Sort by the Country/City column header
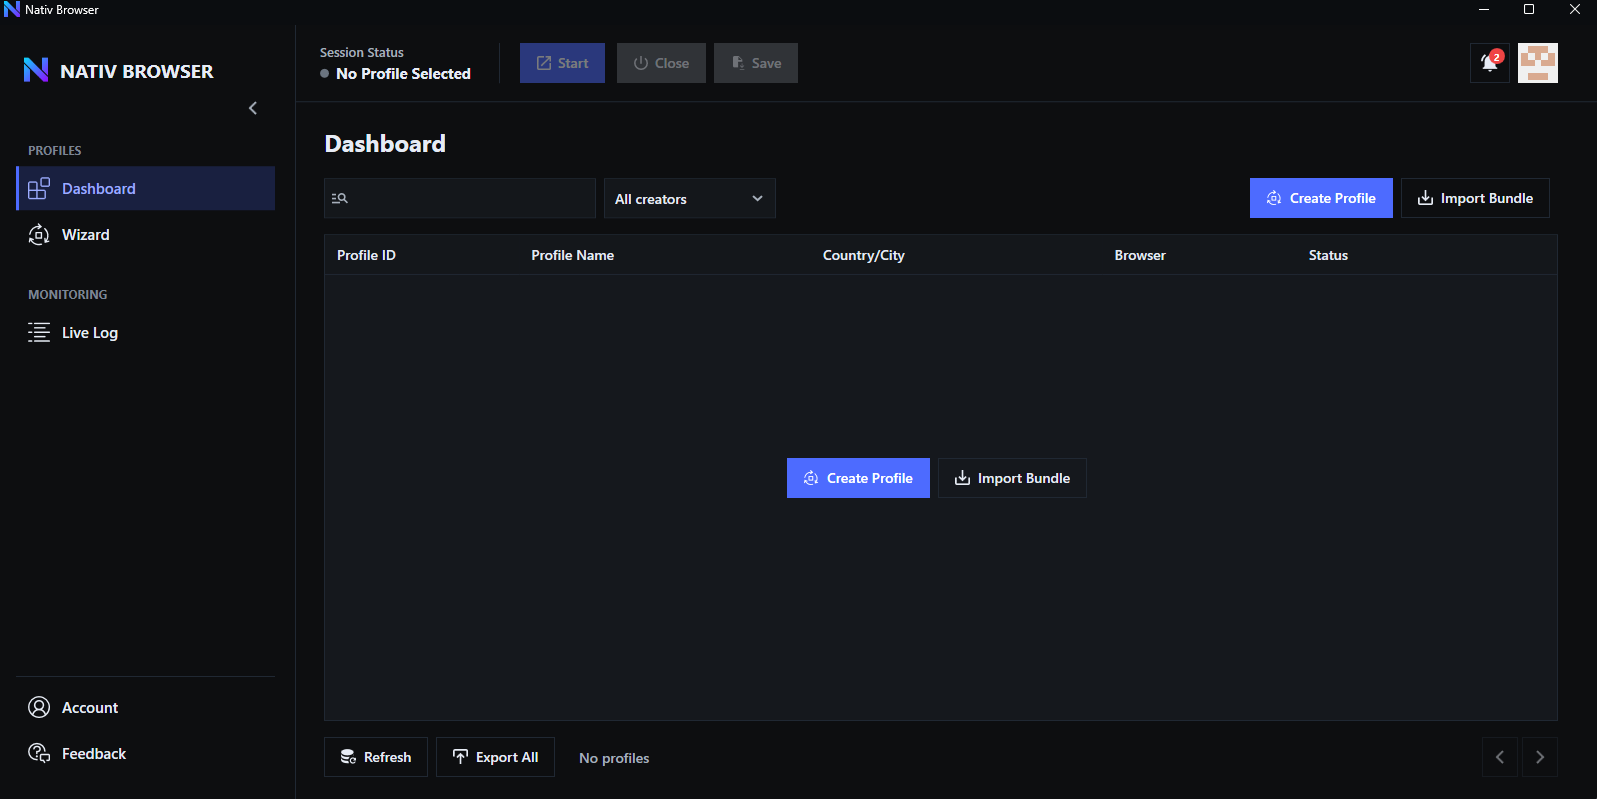The width and height of the screenshot is (1597, 799). (x=864, y=255)
